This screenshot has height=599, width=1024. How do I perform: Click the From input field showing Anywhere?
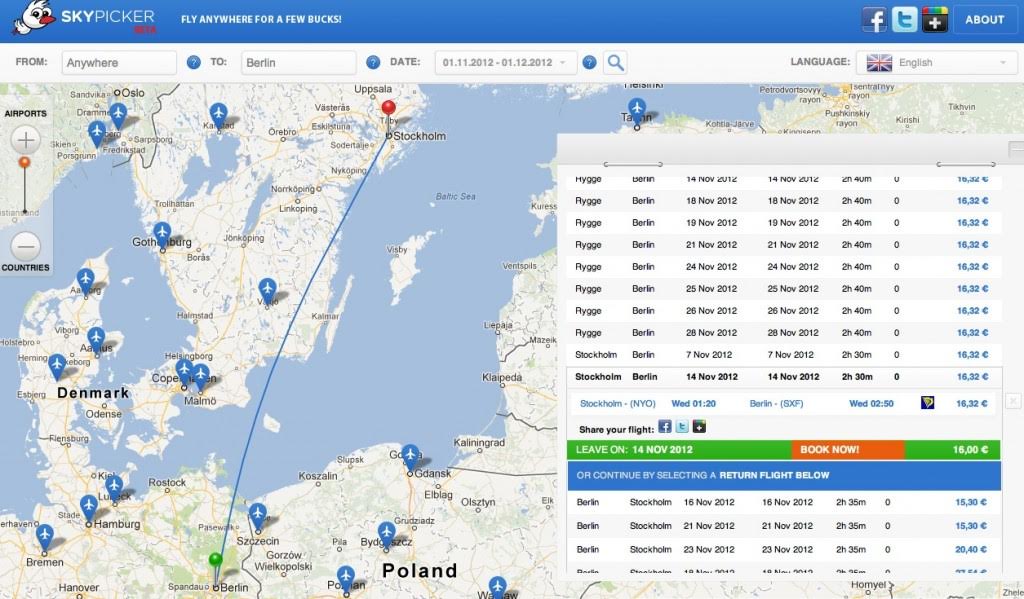click(119, 63)
